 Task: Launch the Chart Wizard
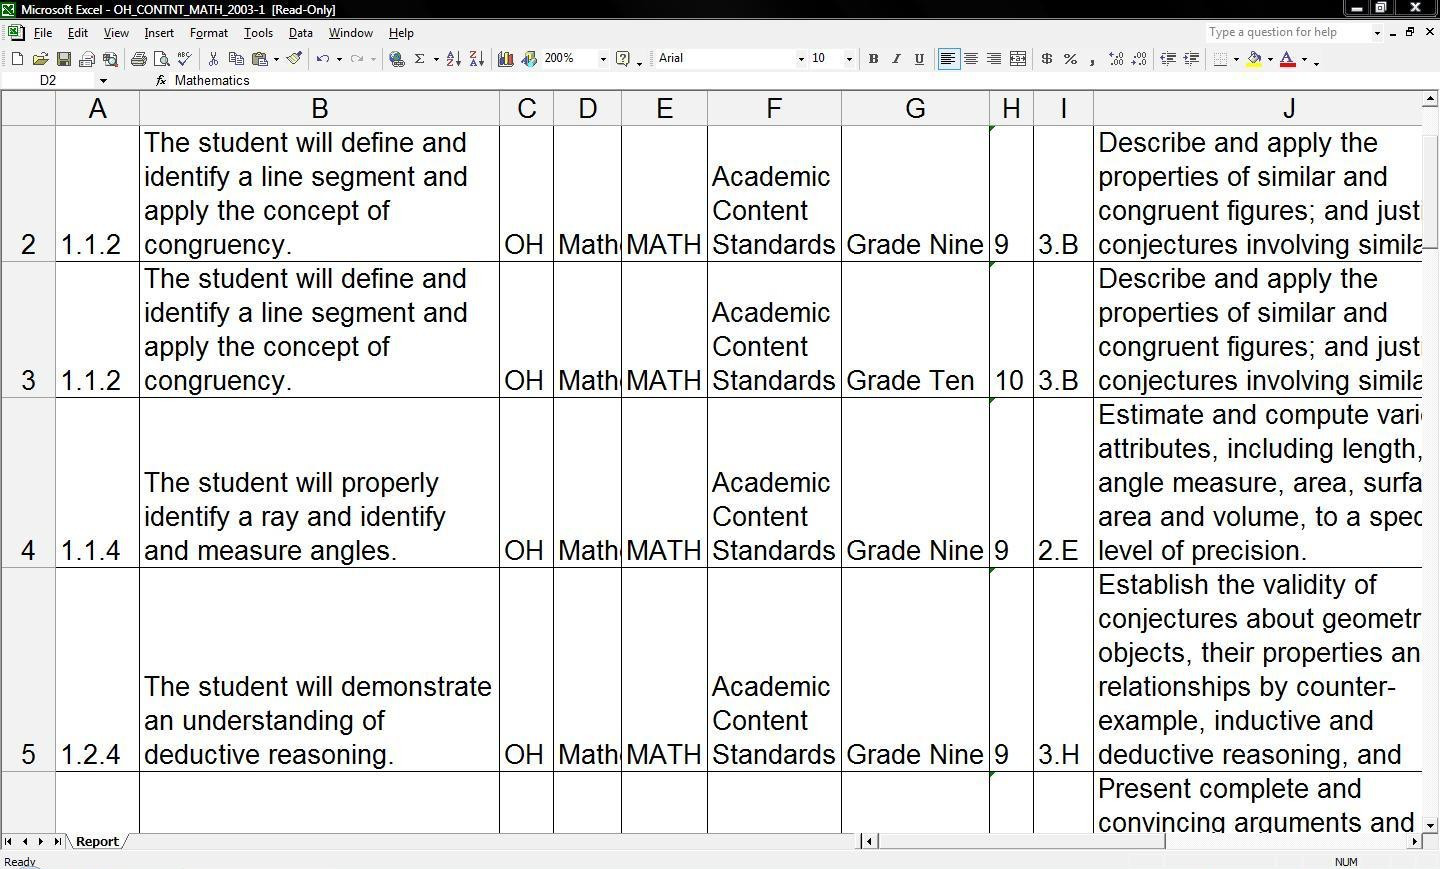(505, 59)
